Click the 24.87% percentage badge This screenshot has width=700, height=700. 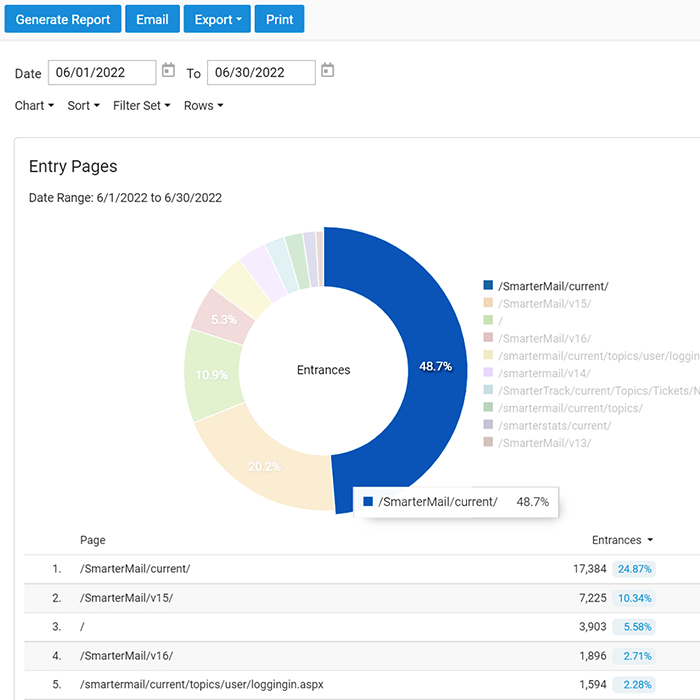[x=634, y=569]
